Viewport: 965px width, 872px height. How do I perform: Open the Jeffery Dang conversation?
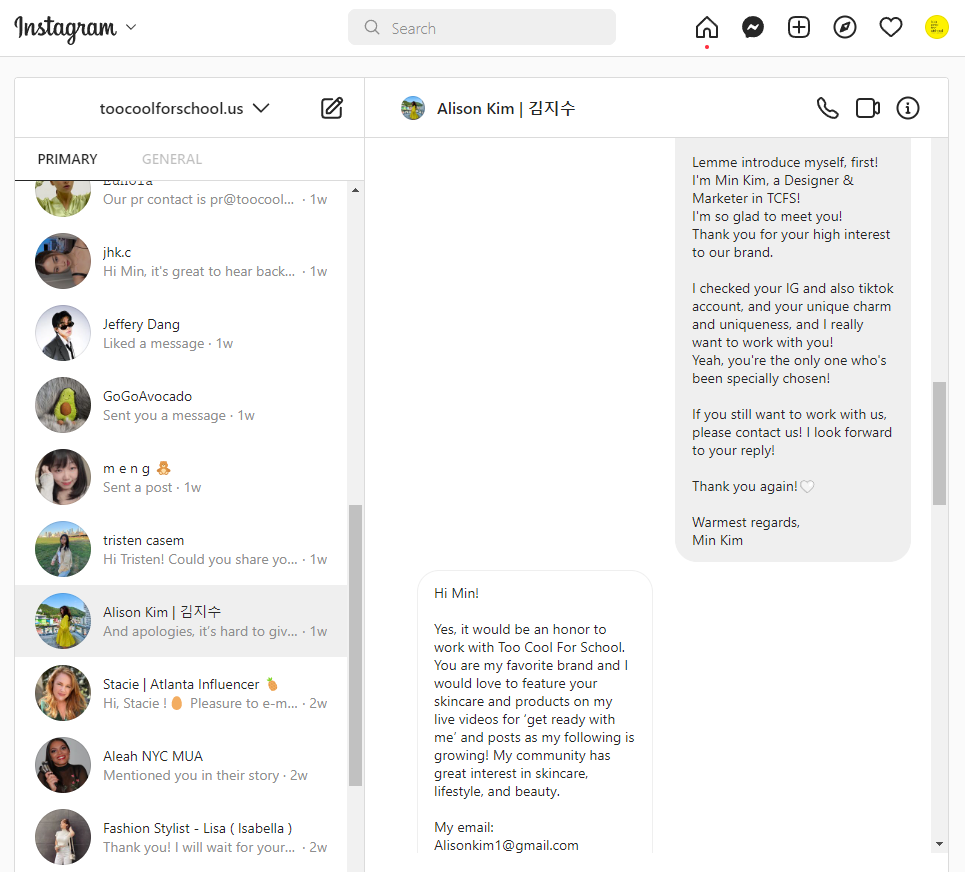[x=182, y=333]
